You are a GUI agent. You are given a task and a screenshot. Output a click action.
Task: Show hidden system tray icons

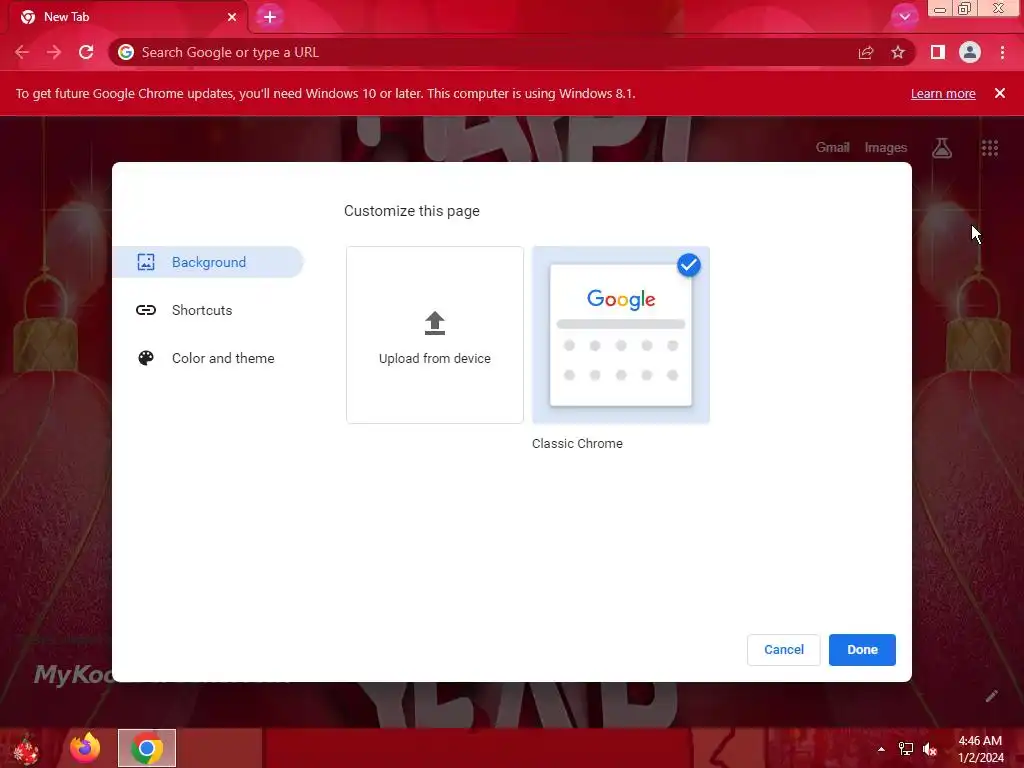881,749
